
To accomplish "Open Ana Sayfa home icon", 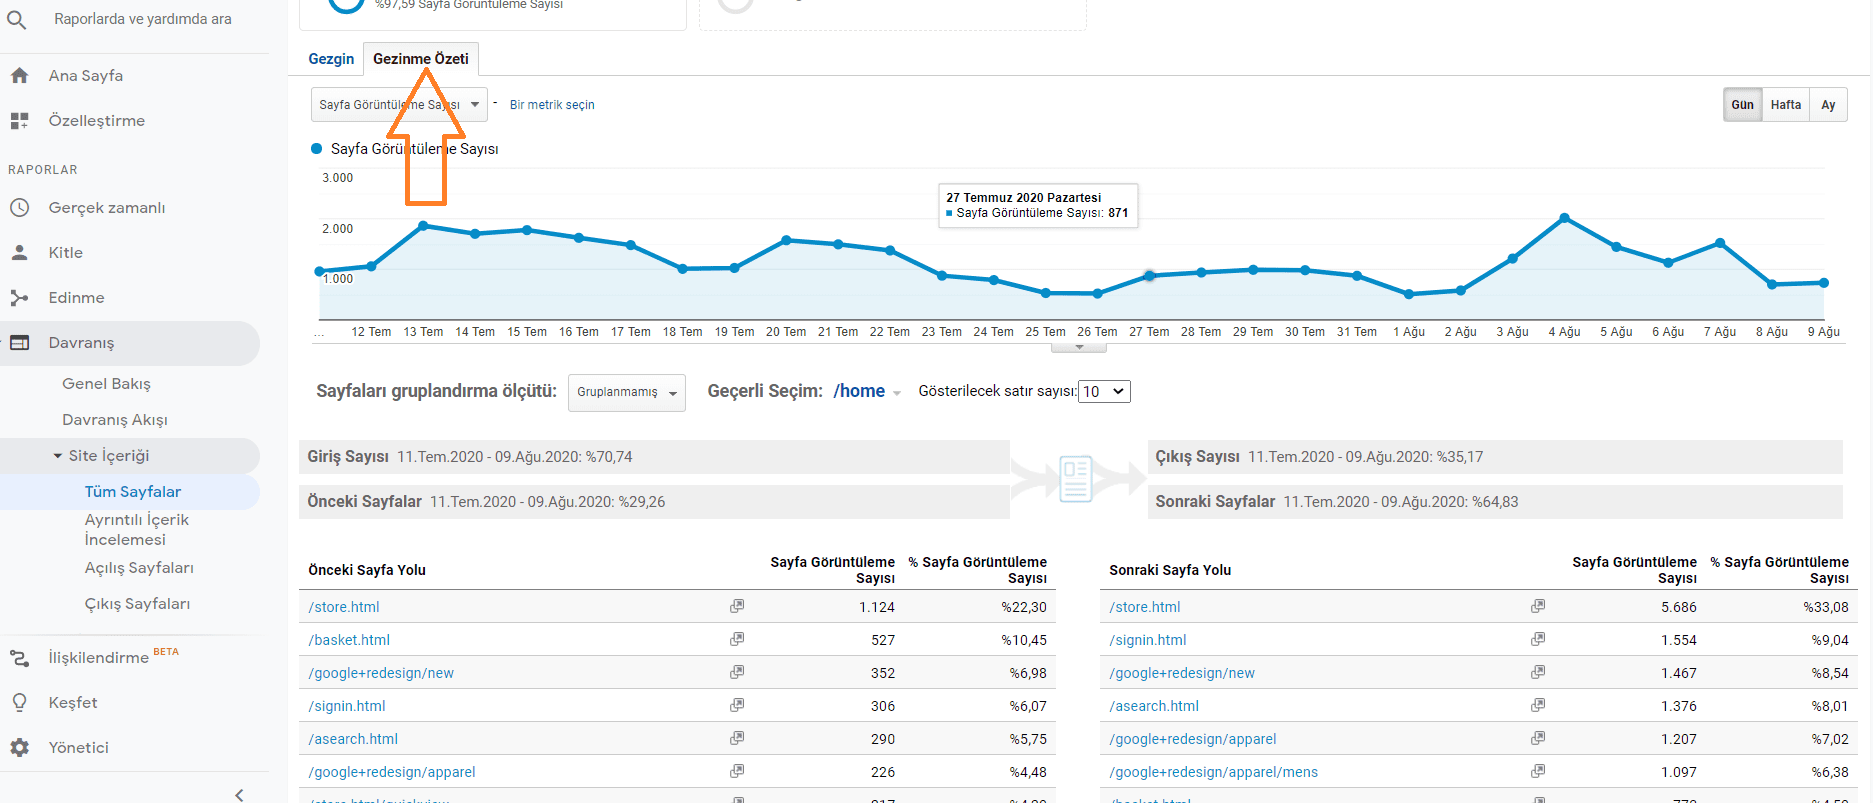I will 19,75.
